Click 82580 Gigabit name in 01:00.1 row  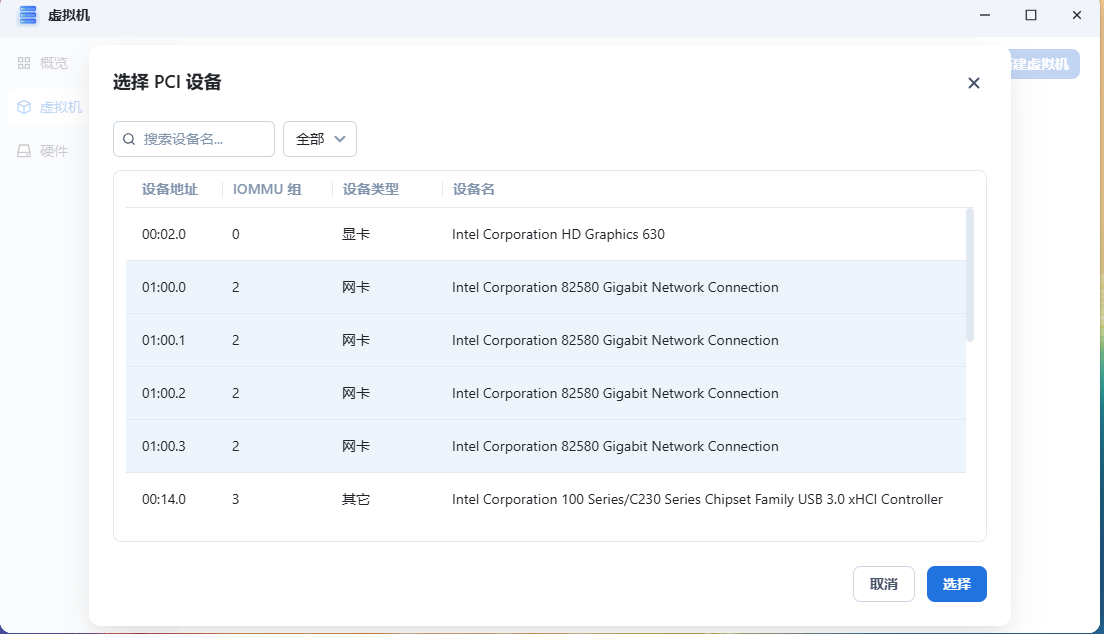pos(615,340)
